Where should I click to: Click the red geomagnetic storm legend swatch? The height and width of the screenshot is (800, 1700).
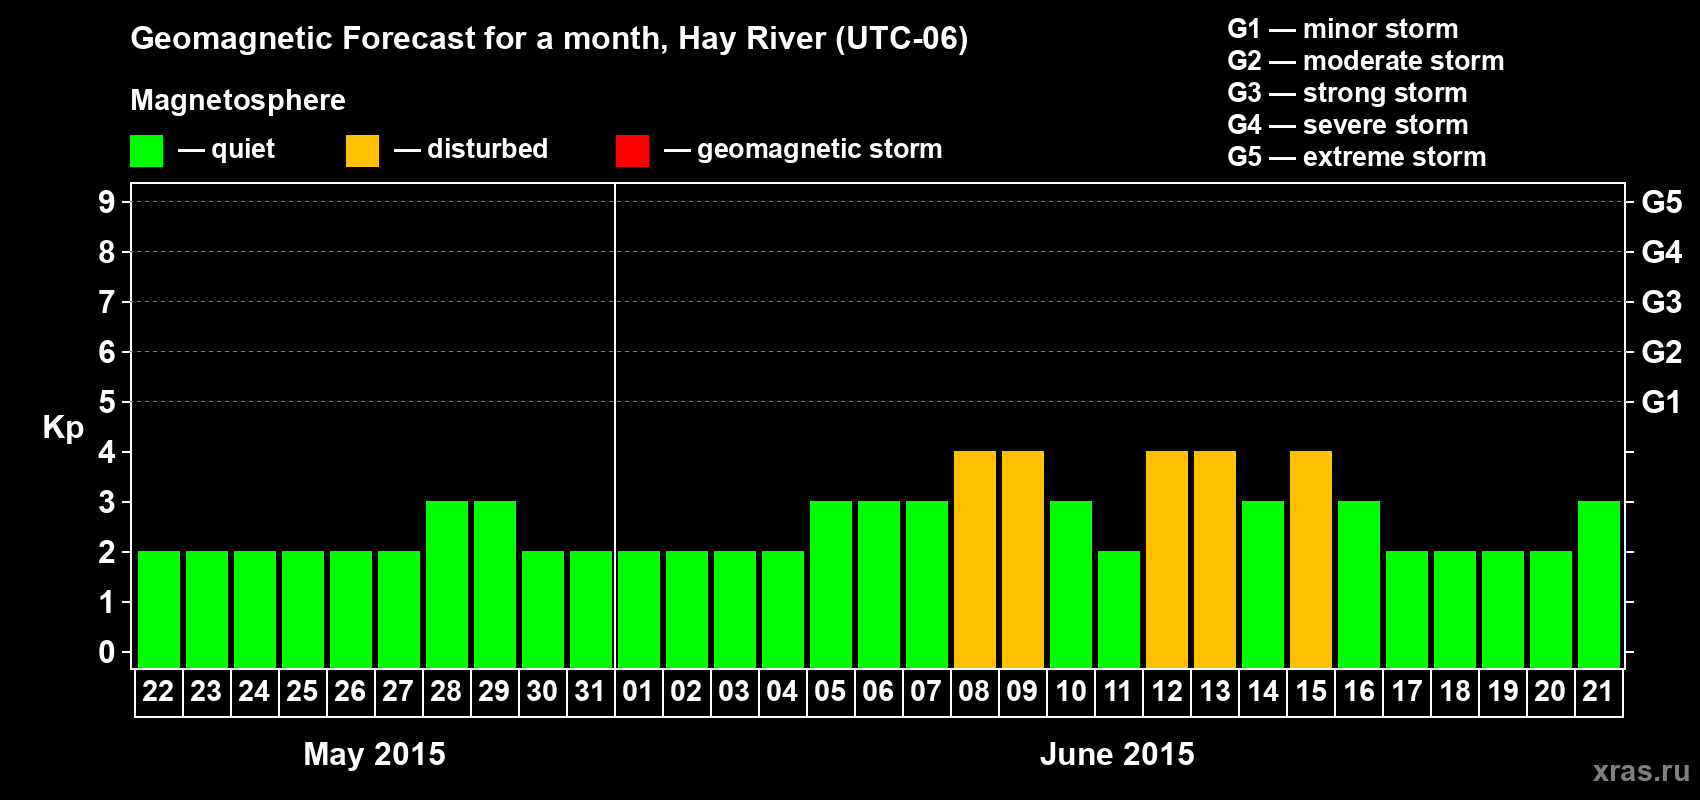(x=632, y=151)
